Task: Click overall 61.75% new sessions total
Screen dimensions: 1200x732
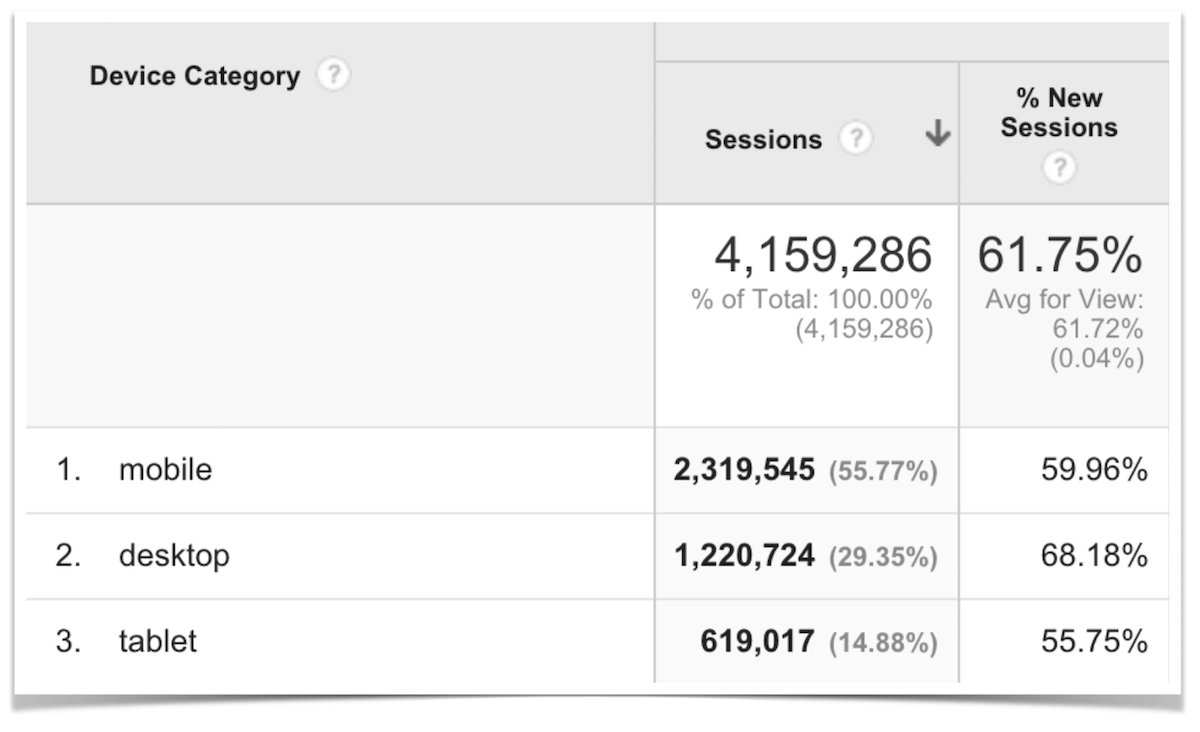Action: (1059, 256)
